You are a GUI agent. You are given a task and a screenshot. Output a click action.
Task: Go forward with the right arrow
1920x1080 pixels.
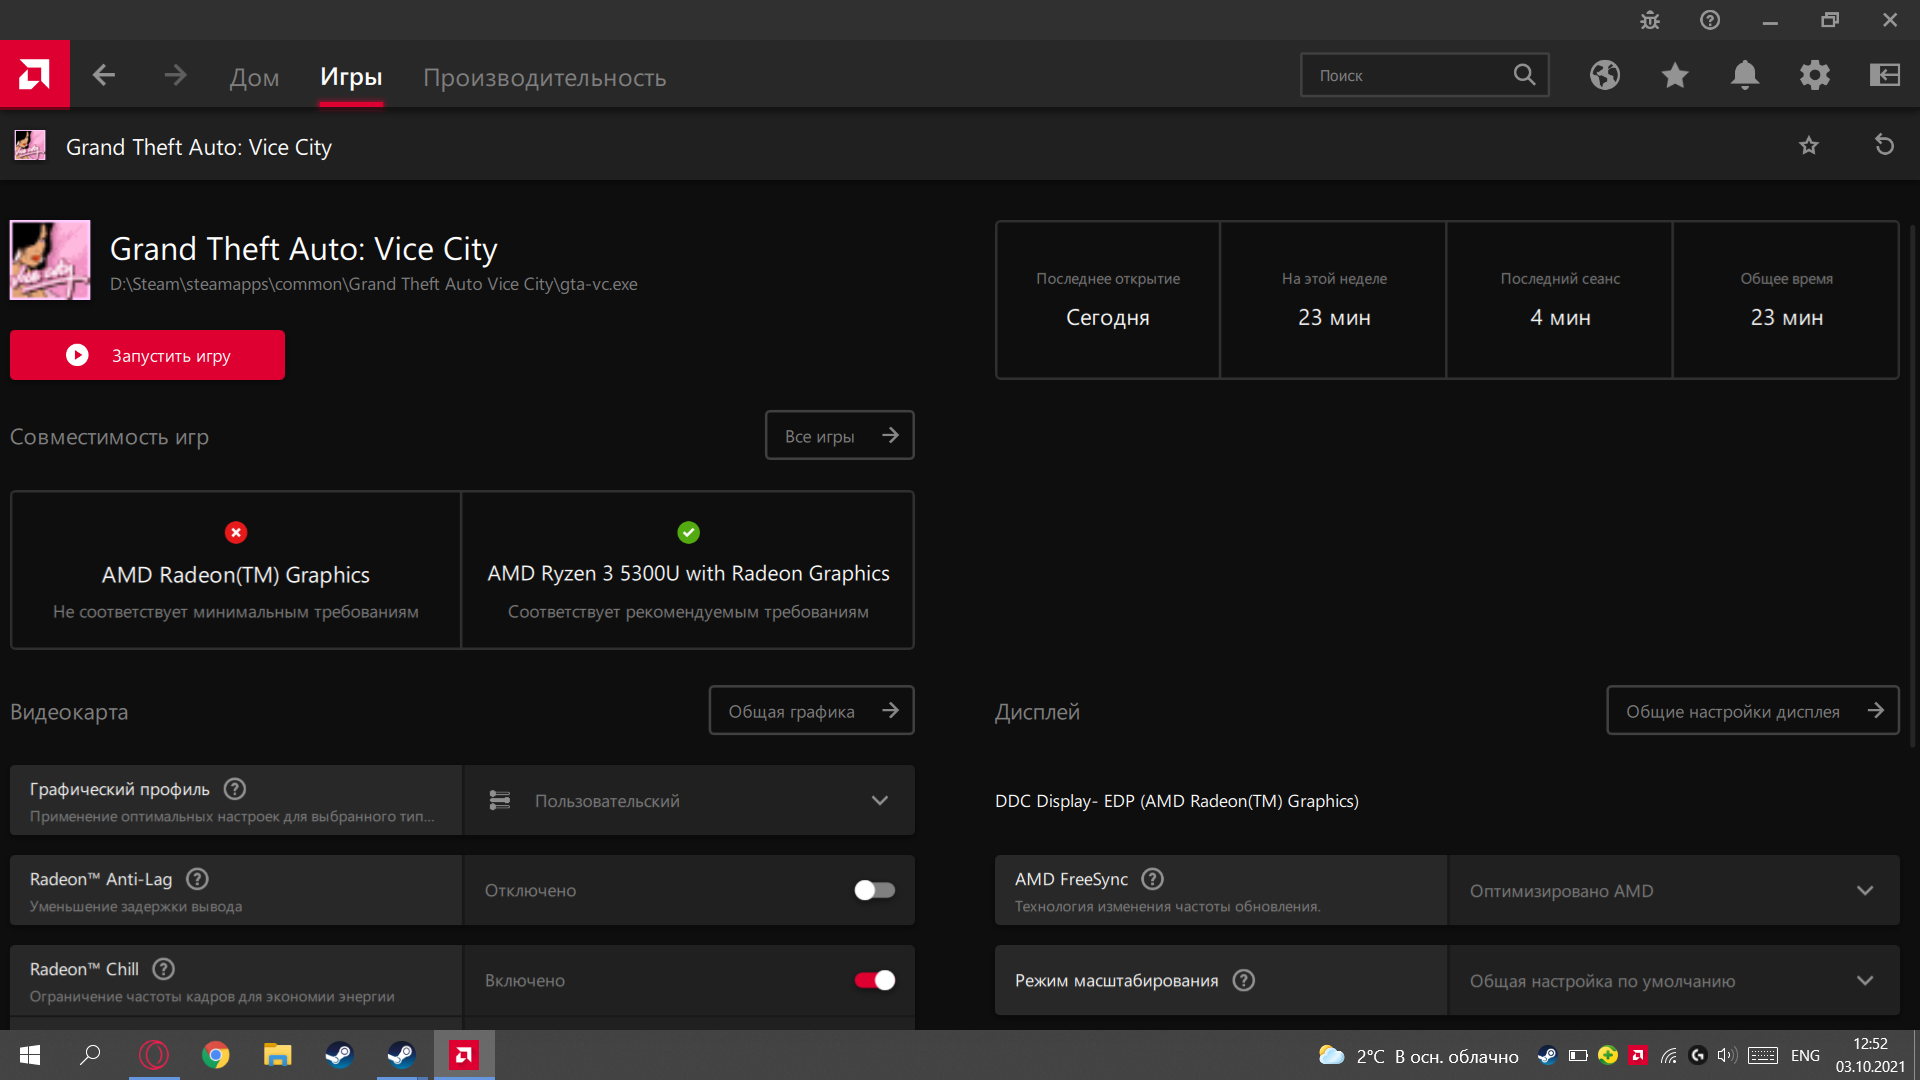[x=176, y=75]
